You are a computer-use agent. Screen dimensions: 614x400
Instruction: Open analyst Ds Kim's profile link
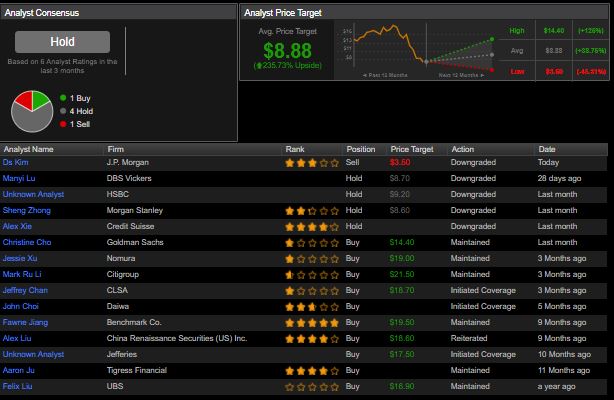pos(15,162)
